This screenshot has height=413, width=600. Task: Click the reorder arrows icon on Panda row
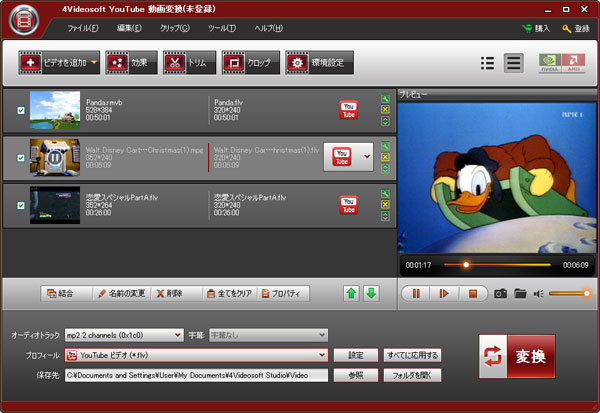click(x=385, y=121)
